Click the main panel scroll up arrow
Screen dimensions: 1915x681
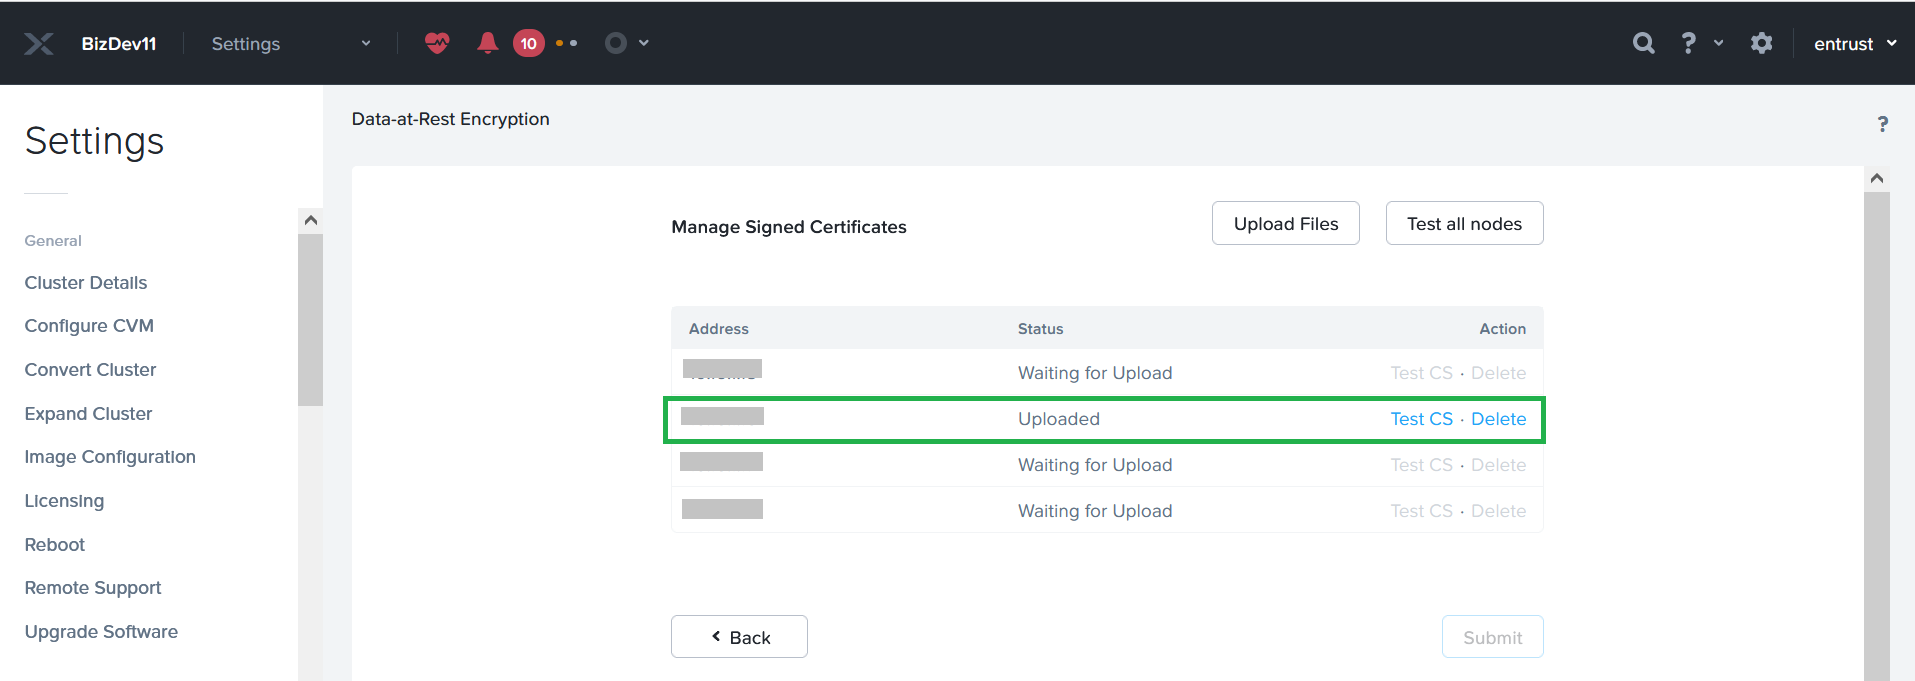coord(1877,178)
